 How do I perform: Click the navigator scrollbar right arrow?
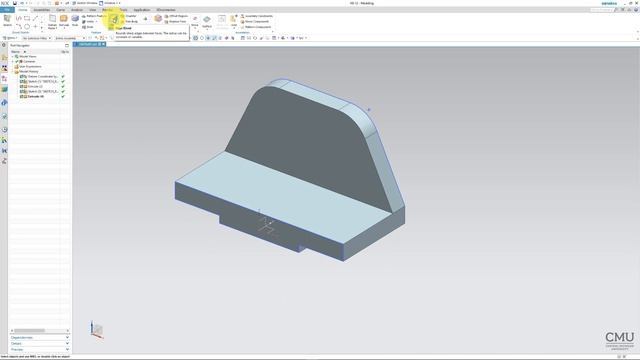[x=67, y=331]
